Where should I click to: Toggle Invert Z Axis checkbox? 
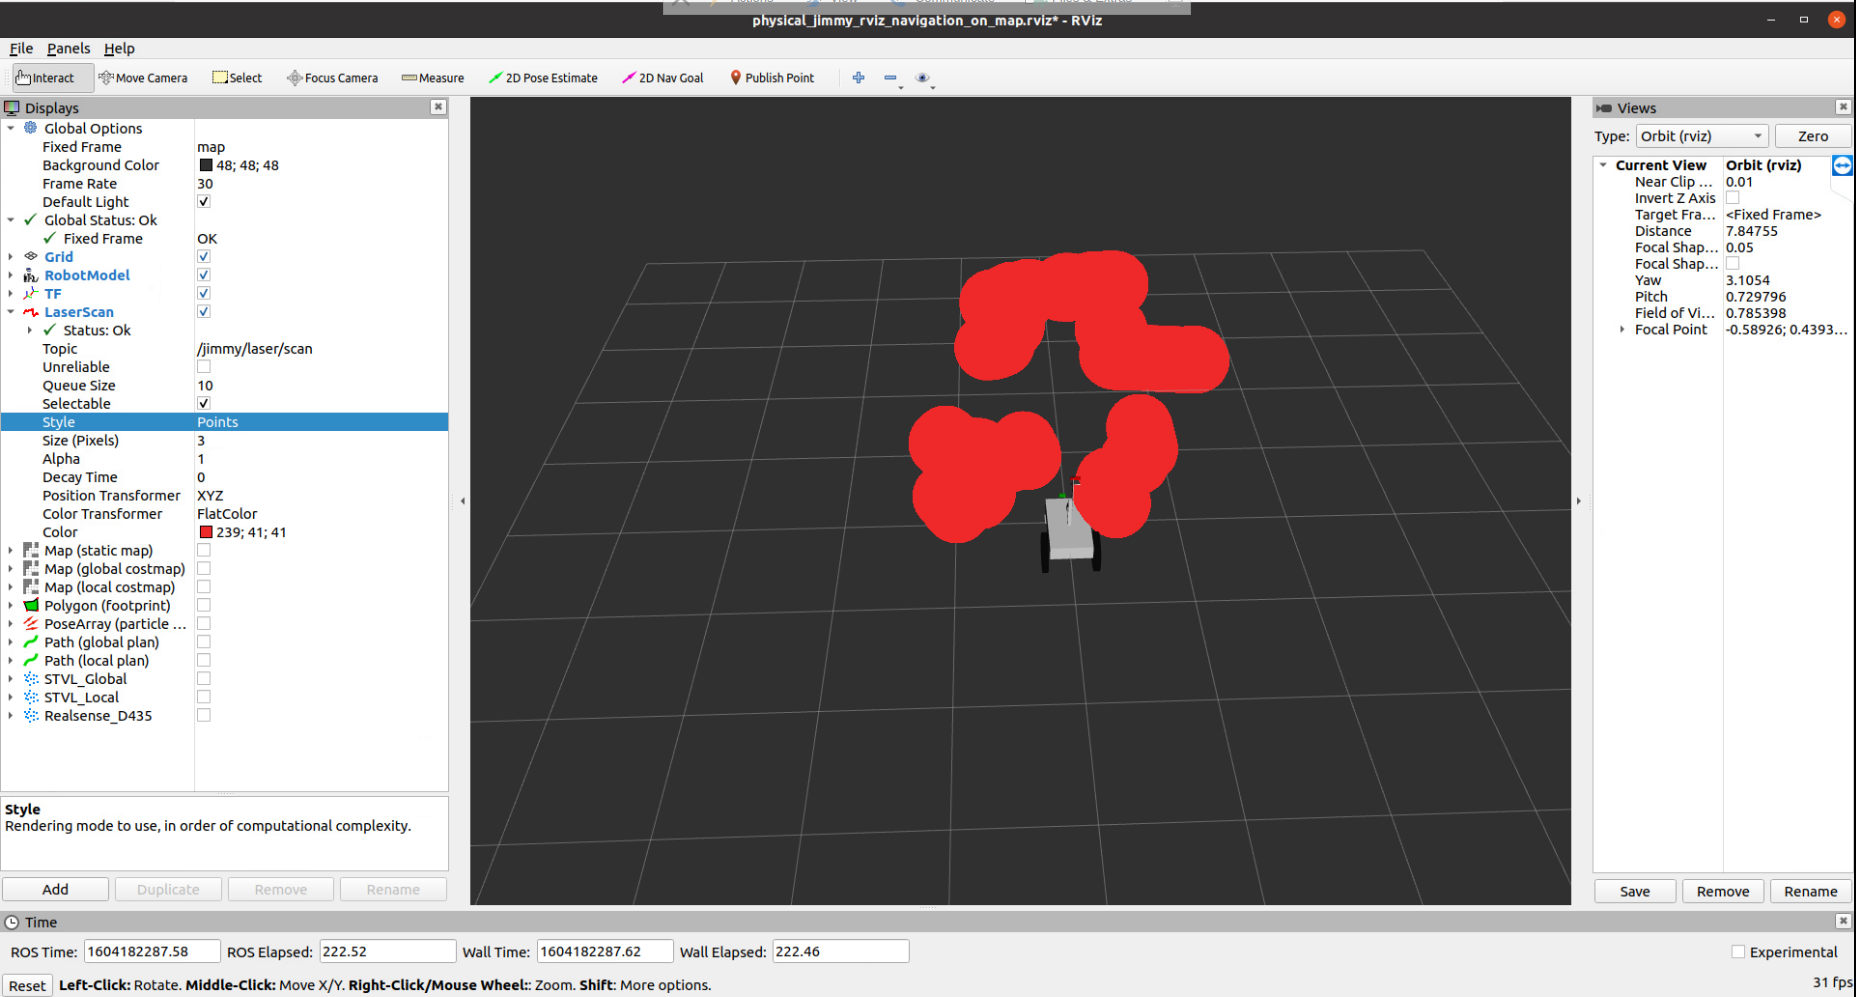tap(1732, 198)
